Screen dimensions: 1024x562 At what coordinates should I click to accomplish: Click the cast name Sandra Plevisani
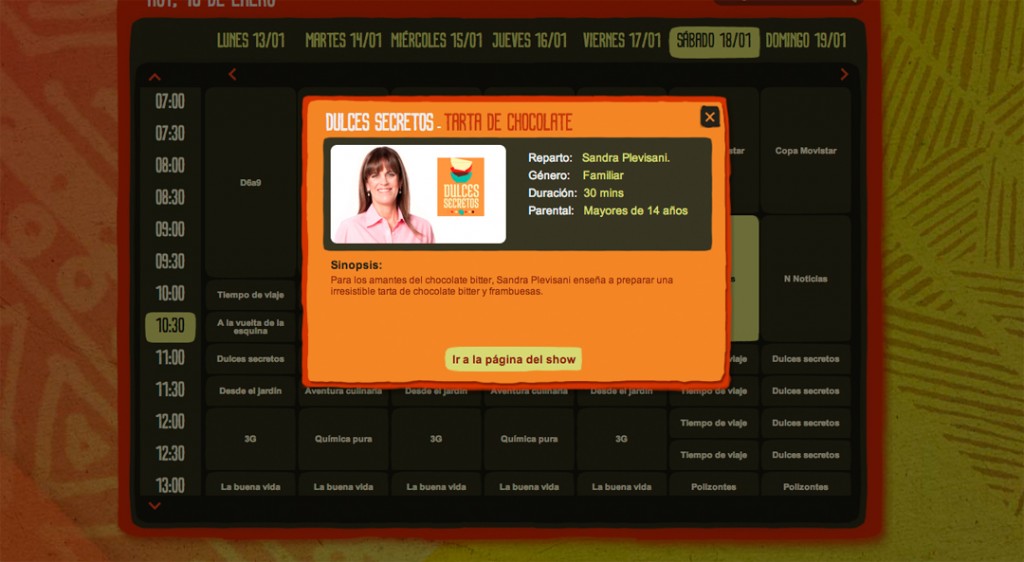(x=626, y=157)
